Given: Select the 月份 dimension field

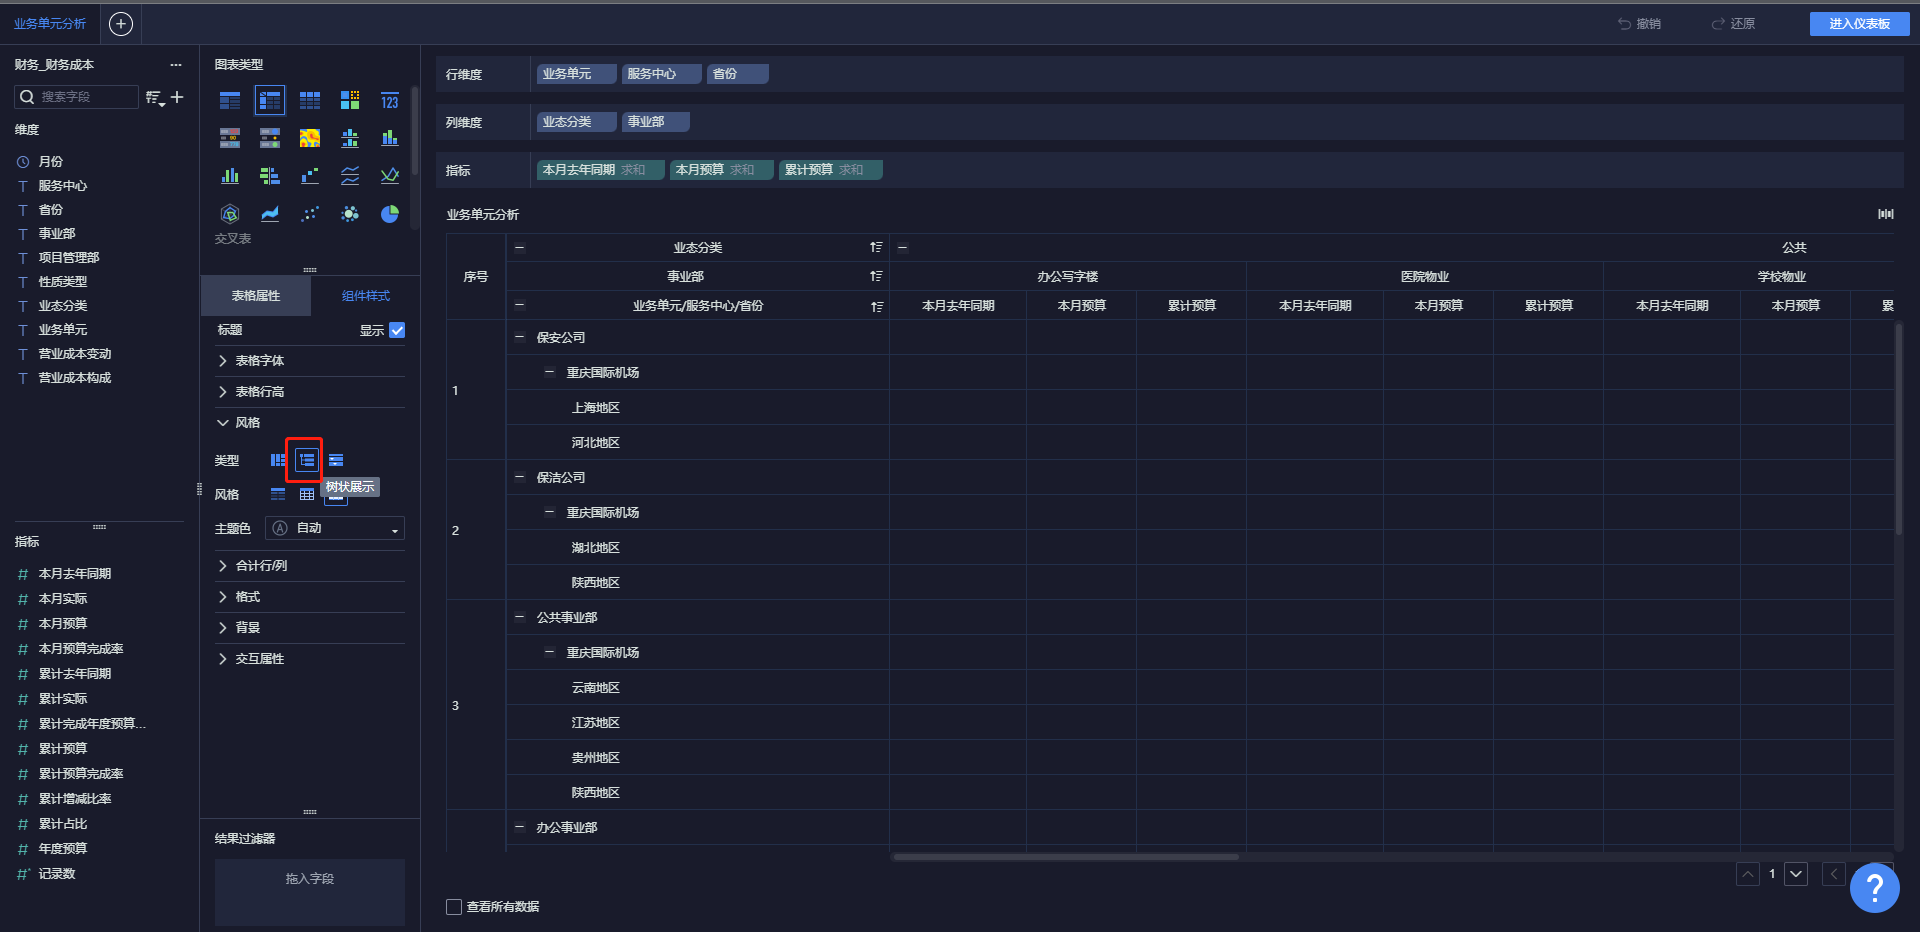Looking at the screenshot, I should click(x=50, y=162).
